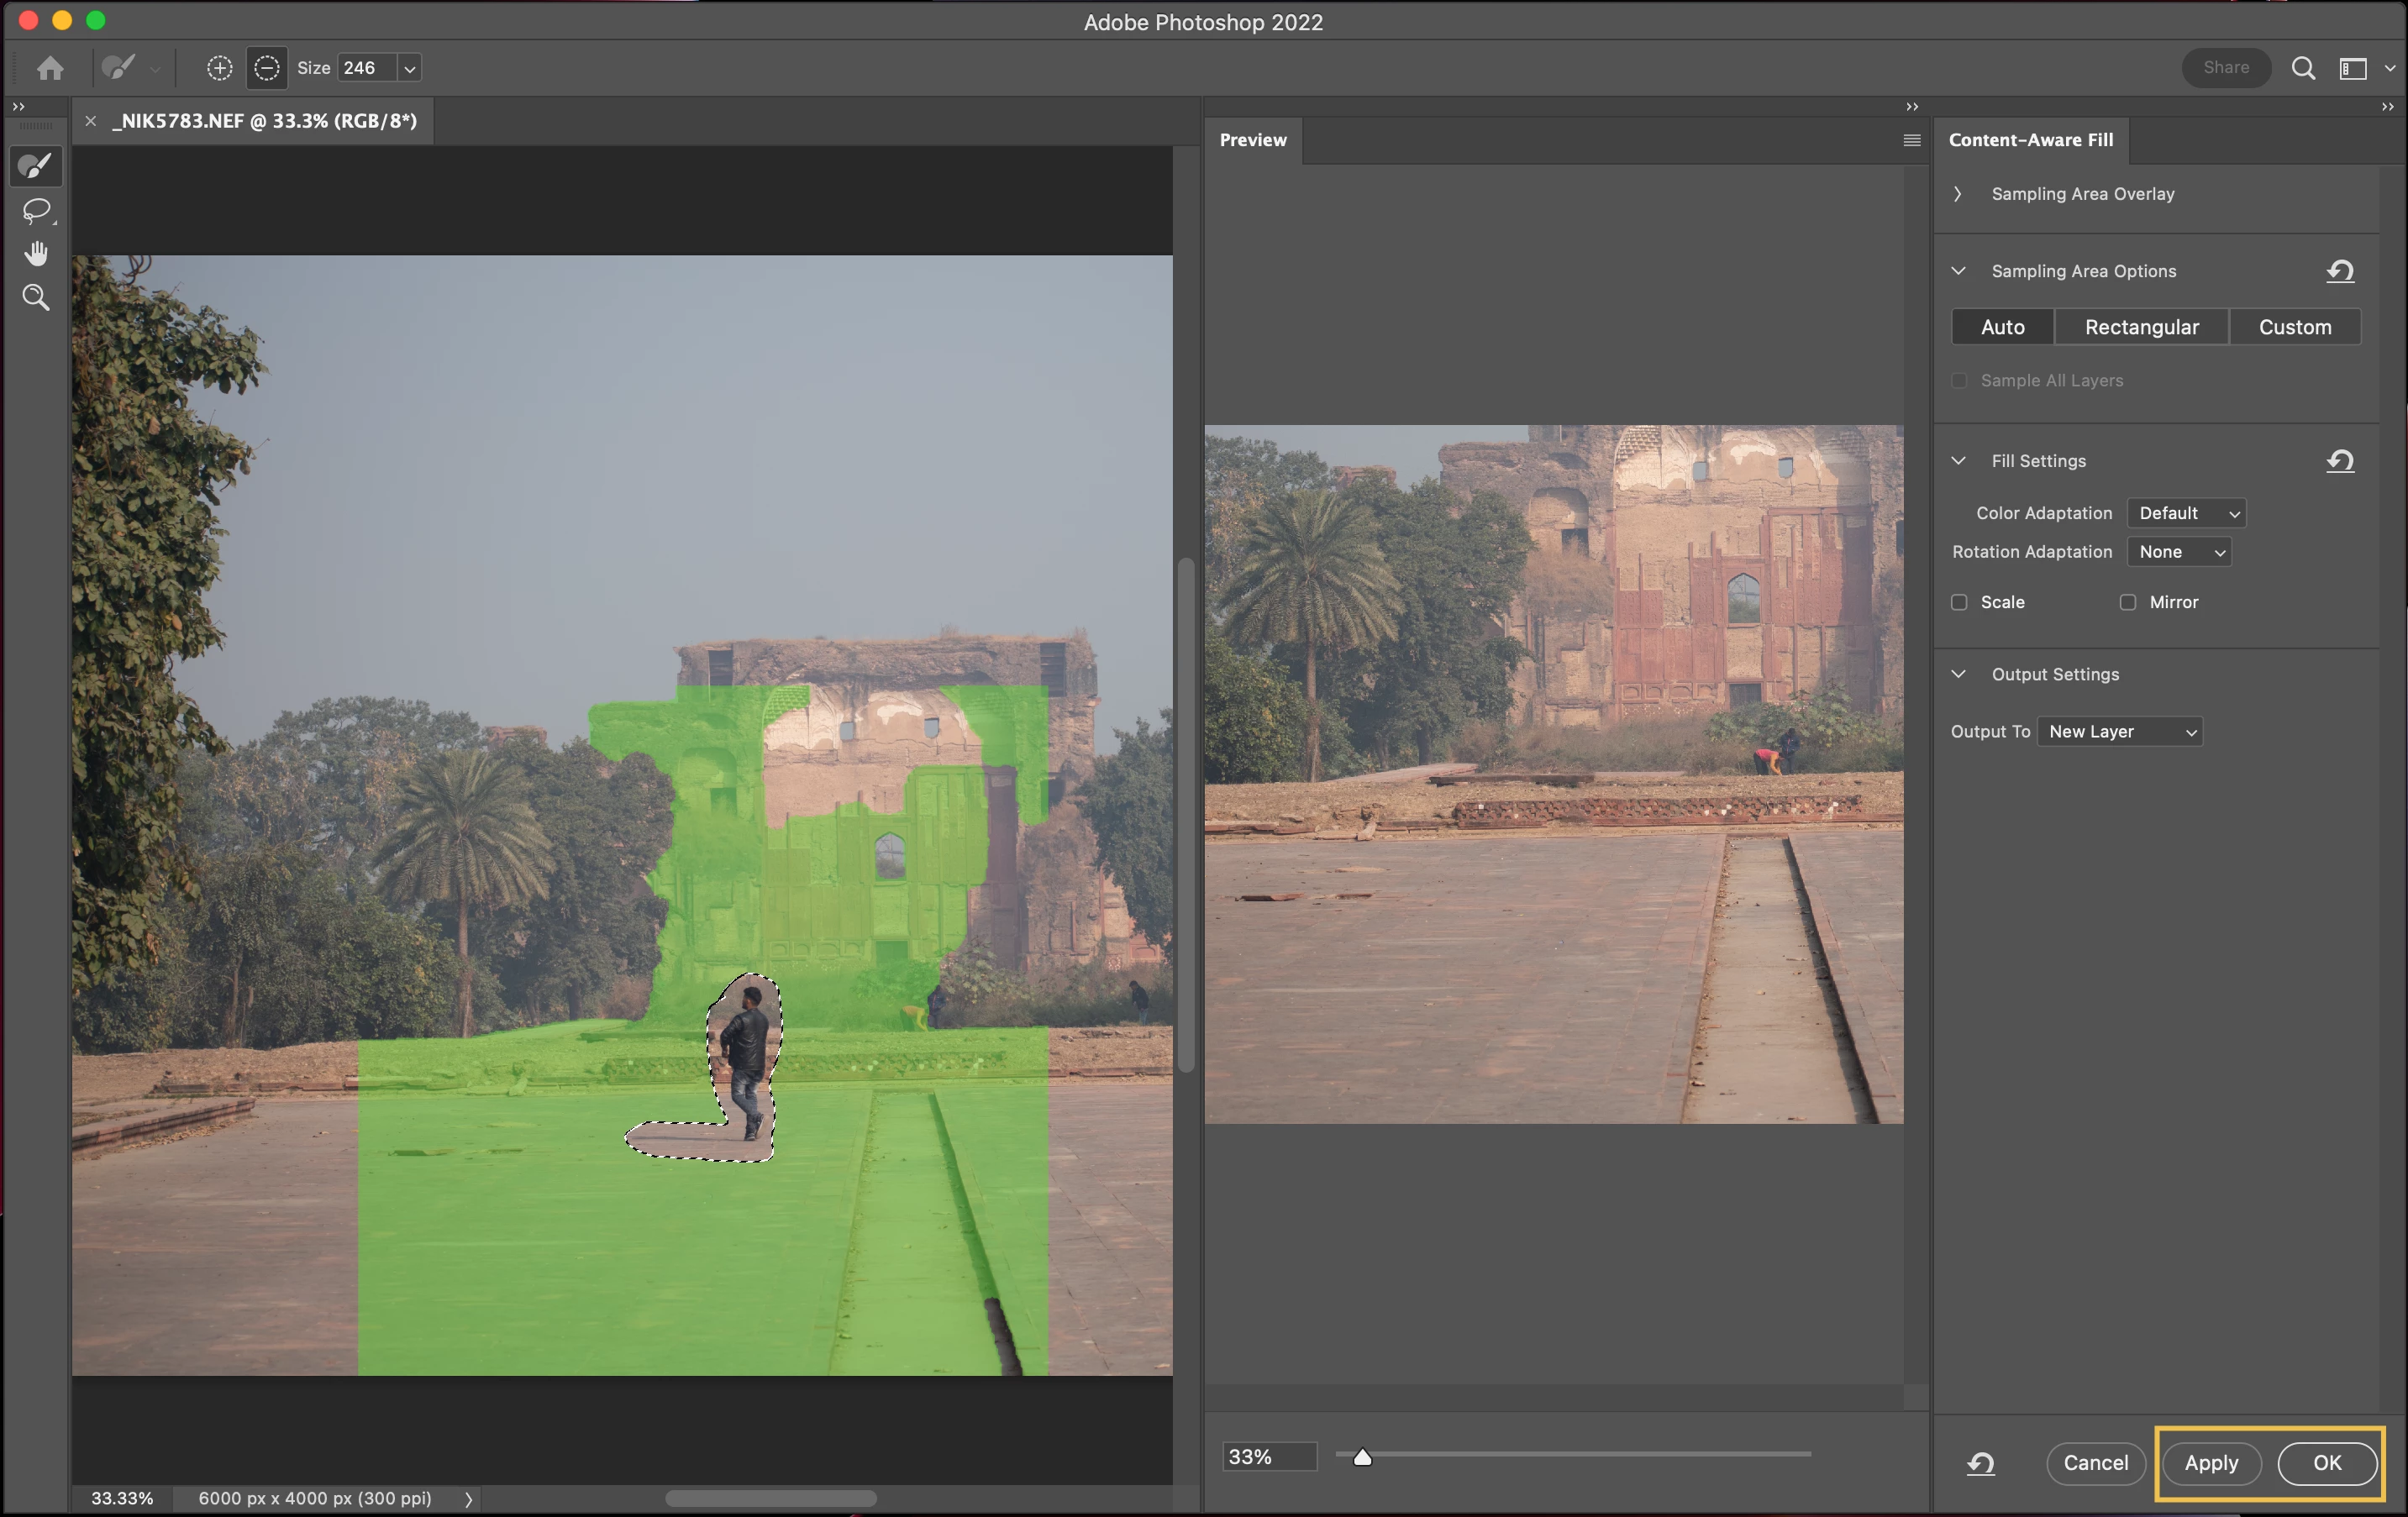Click the preview zoom slider handle
This screenshot has height=1517, width=2408.
pos(1362,1457)
